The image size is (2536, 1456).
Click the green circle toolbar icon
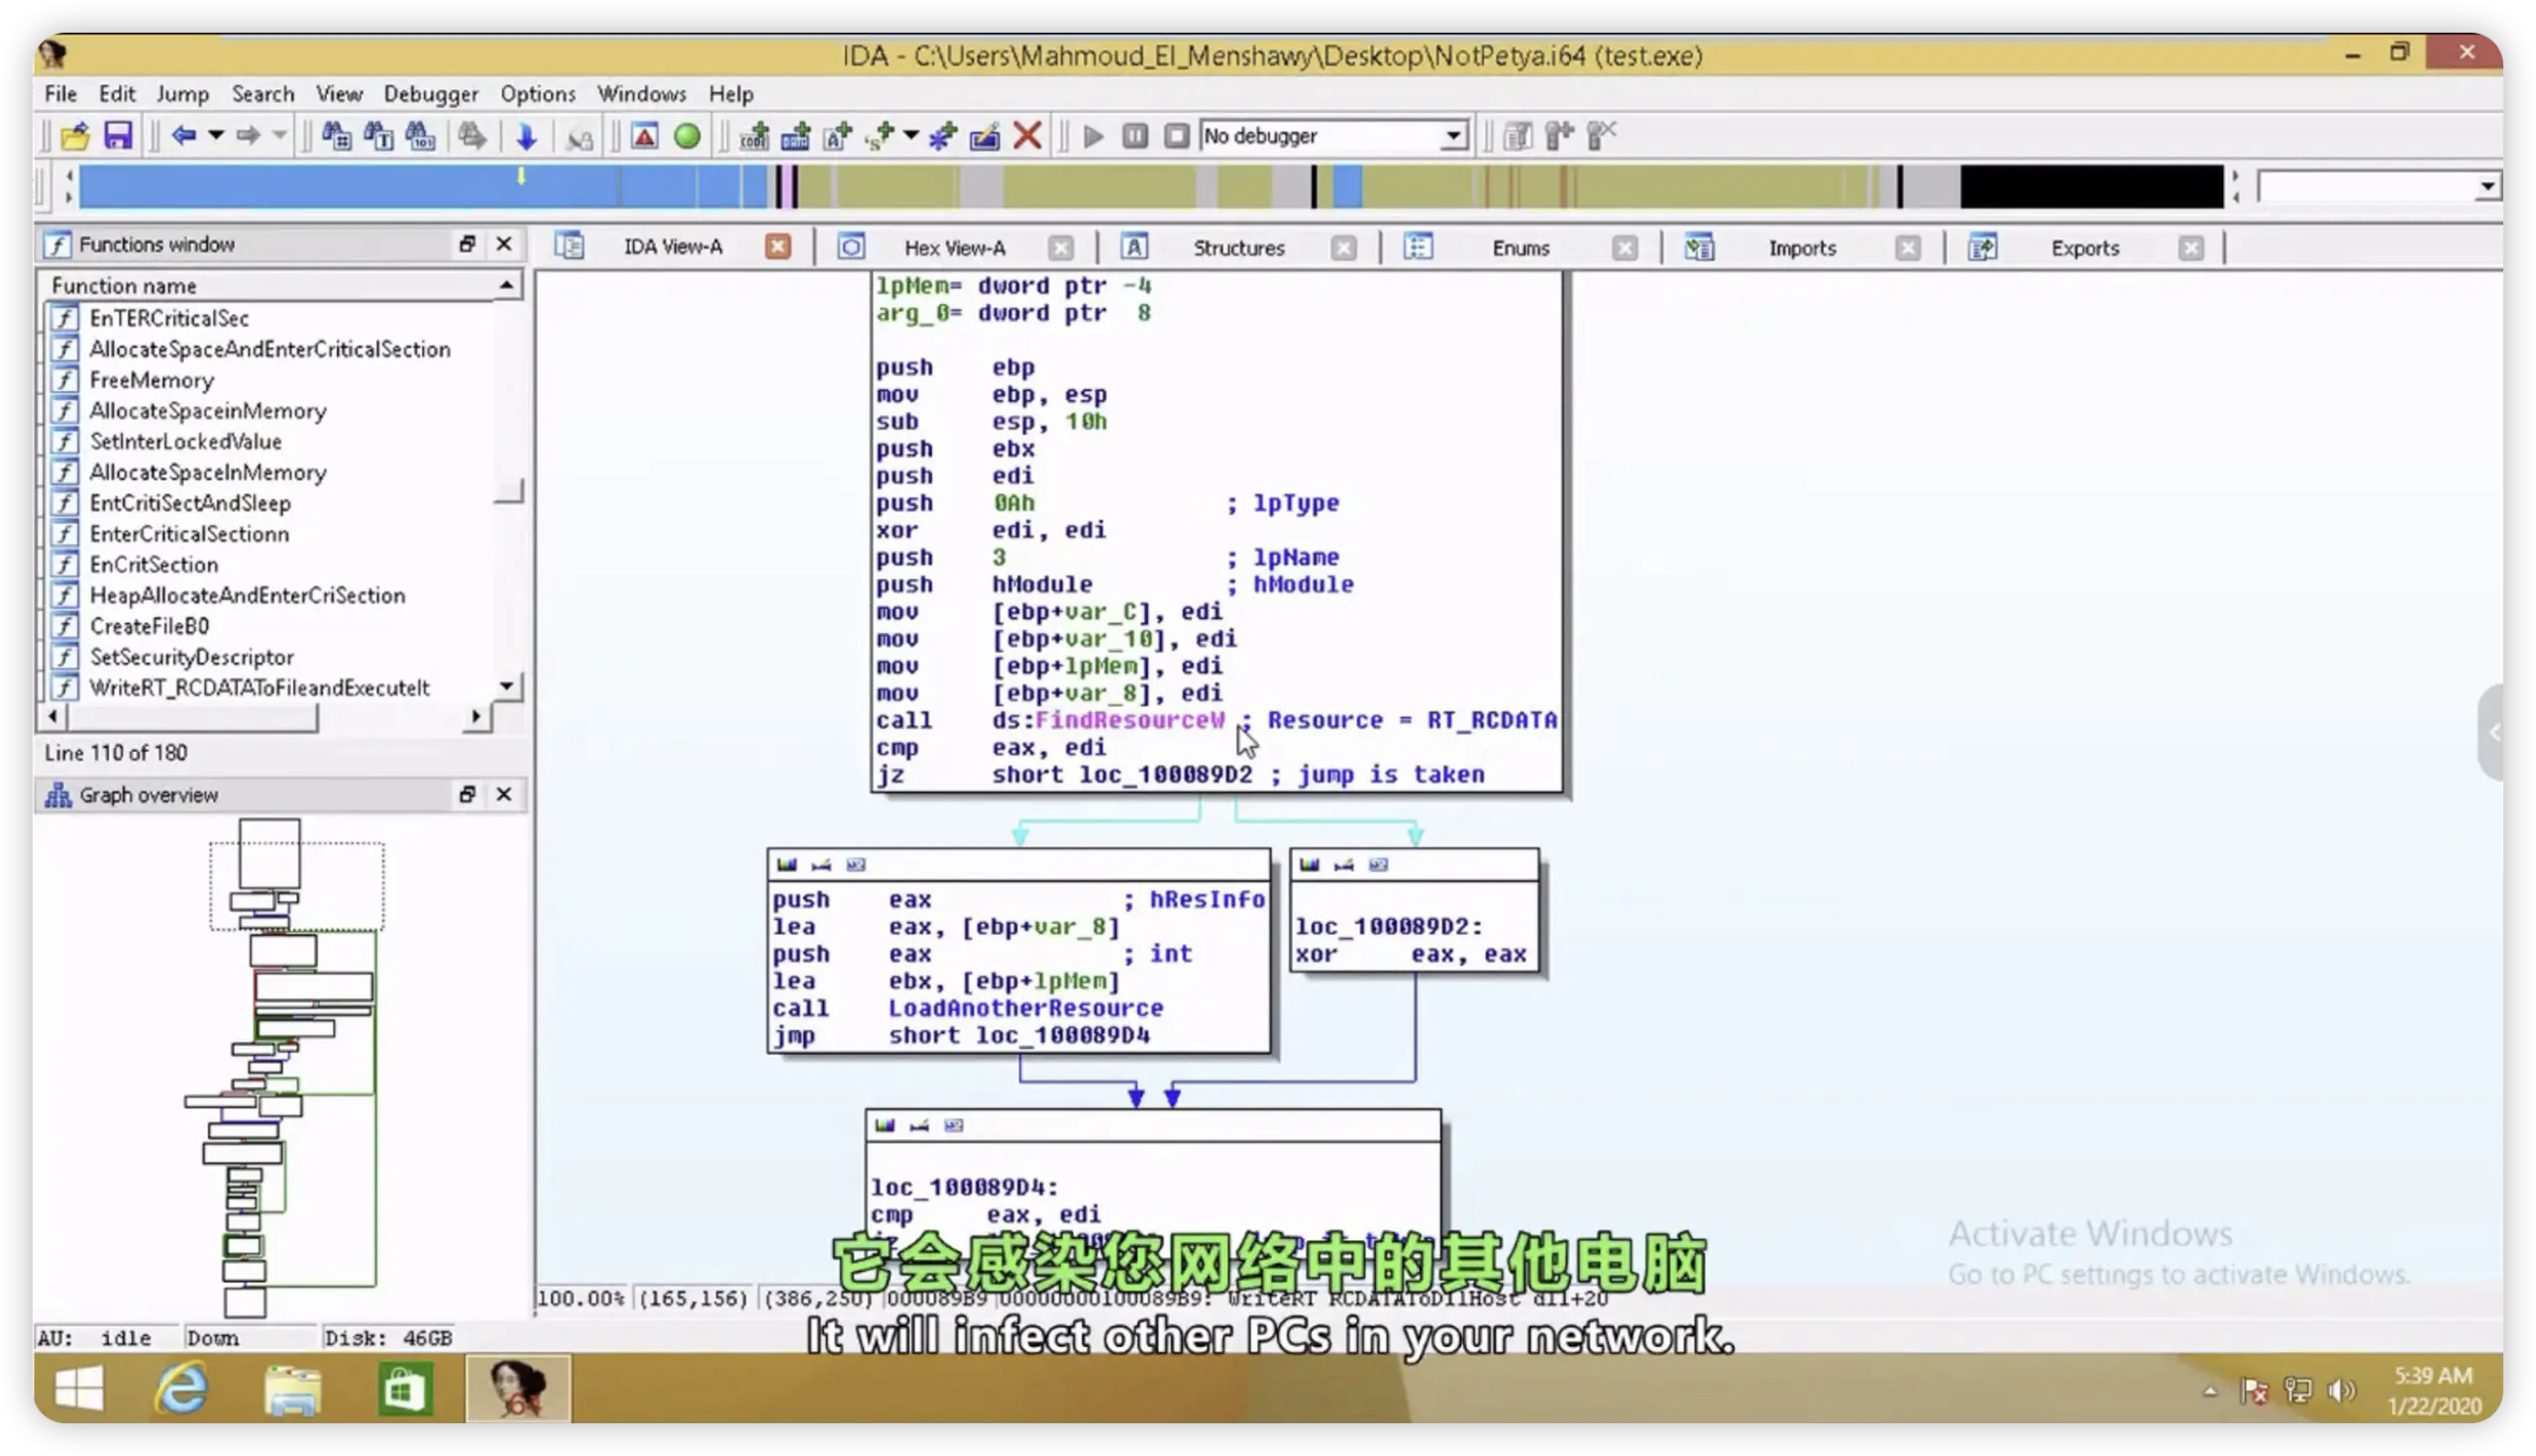click(687, 135)
